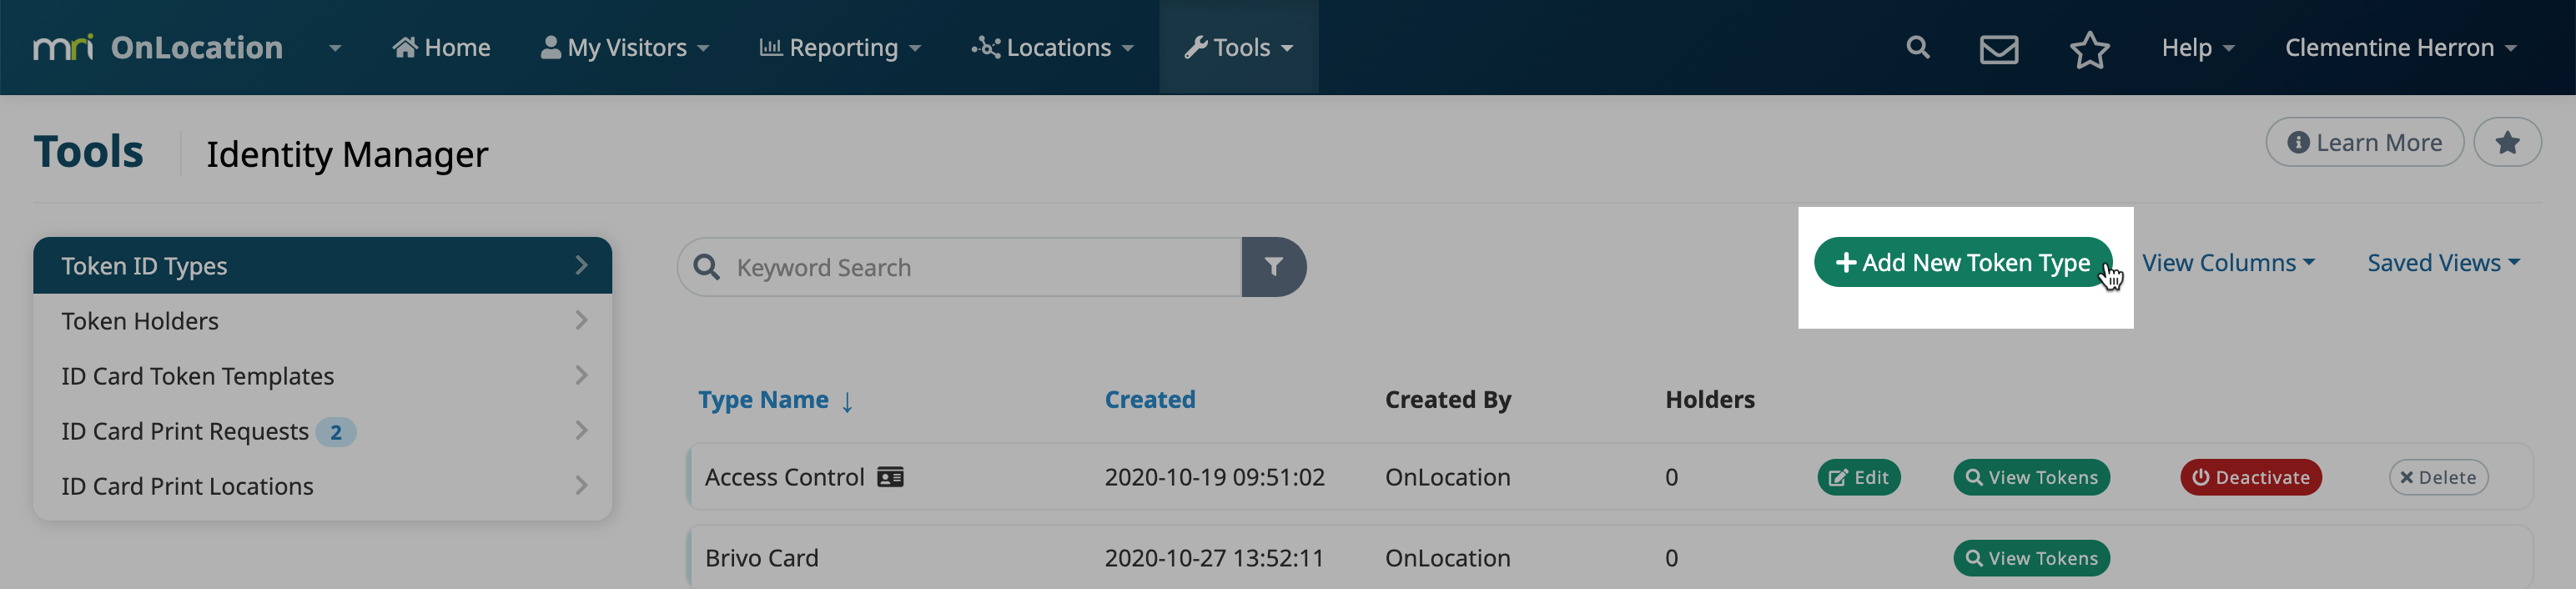Open the My Visitors menu

coord(624,47)
